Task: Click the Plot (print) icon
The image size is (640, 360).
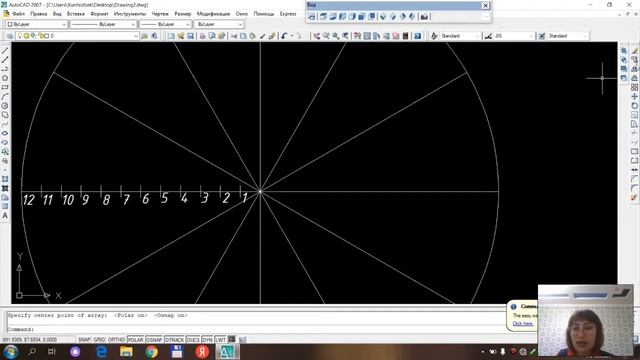Action: [x=202, y=36]
